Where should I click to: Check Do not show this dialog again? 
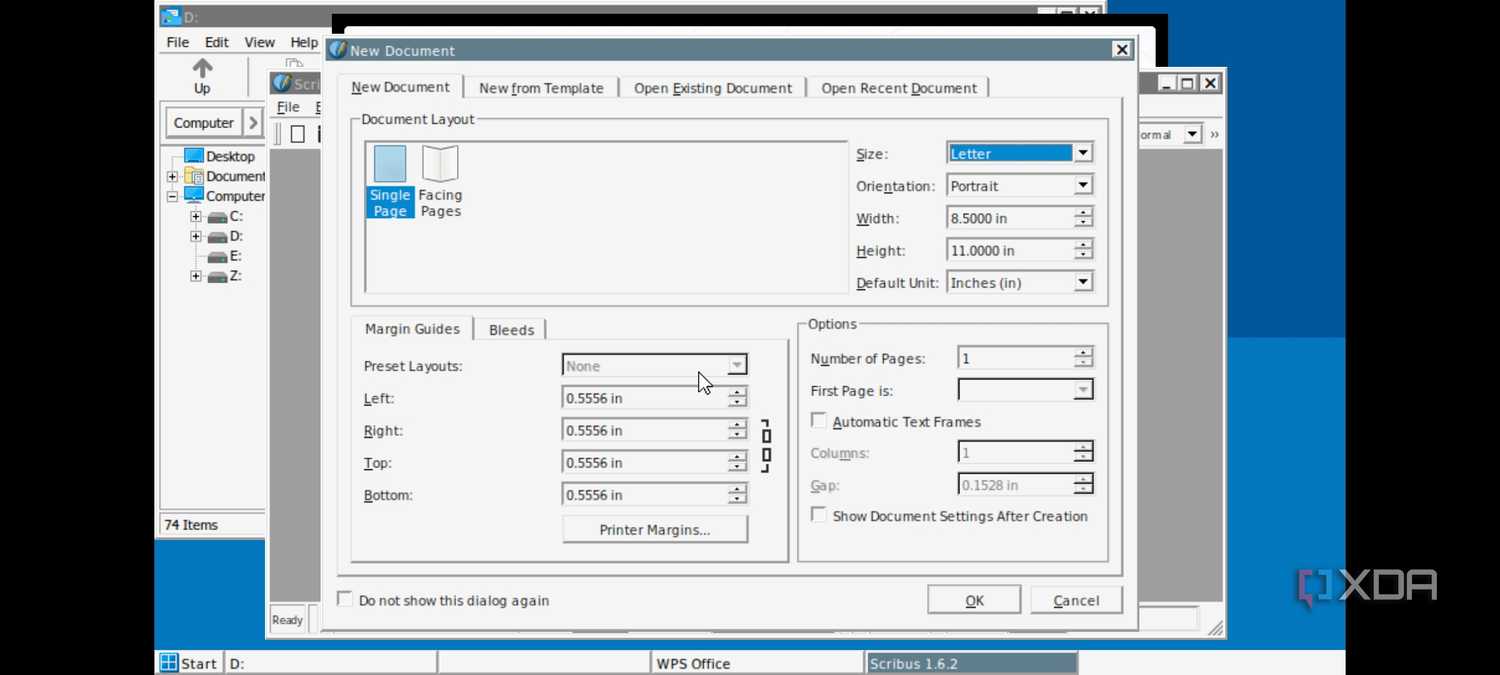345,599
